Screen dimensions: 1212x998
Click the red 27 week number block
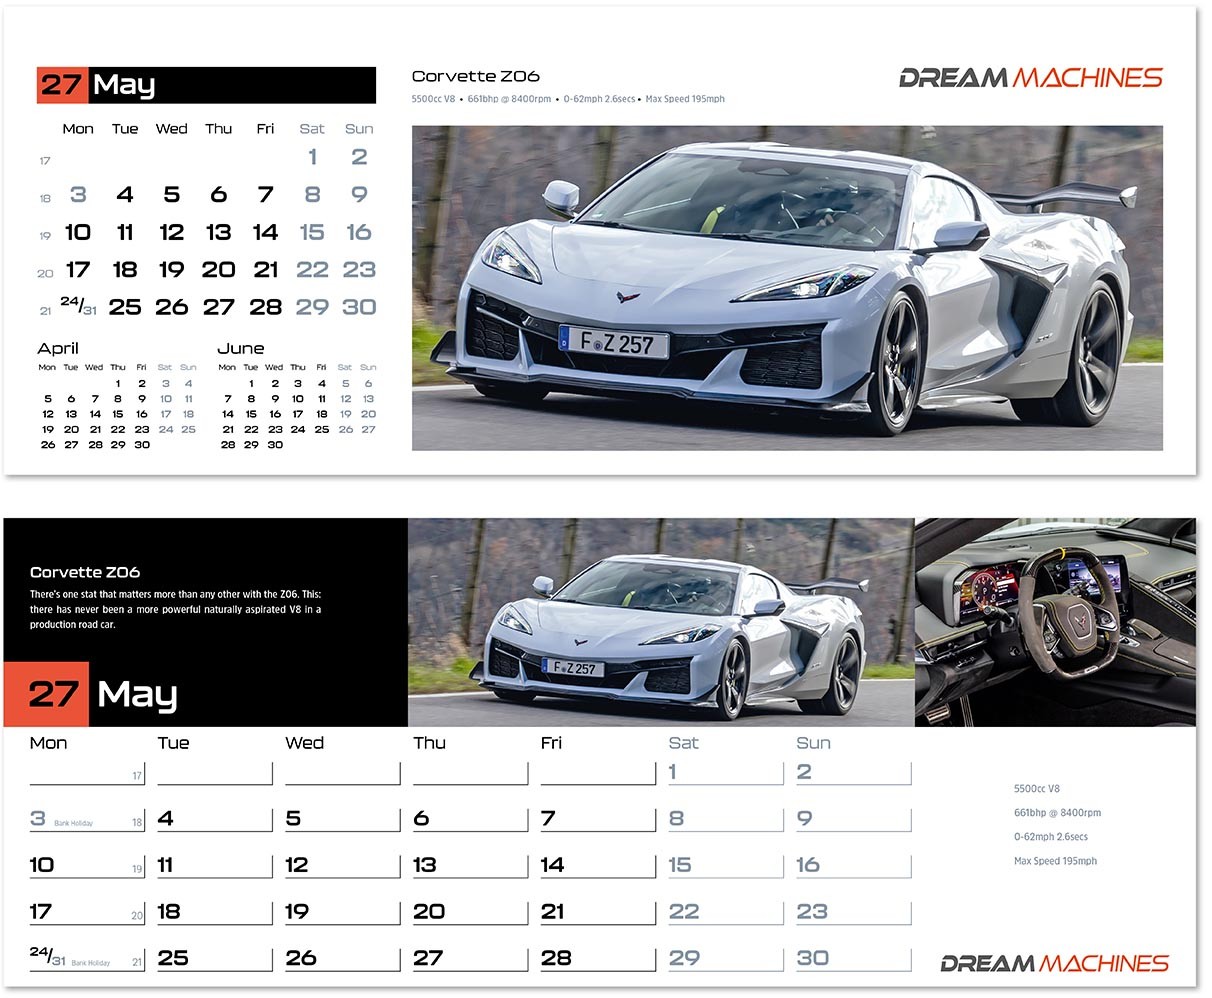click(61, 85)
